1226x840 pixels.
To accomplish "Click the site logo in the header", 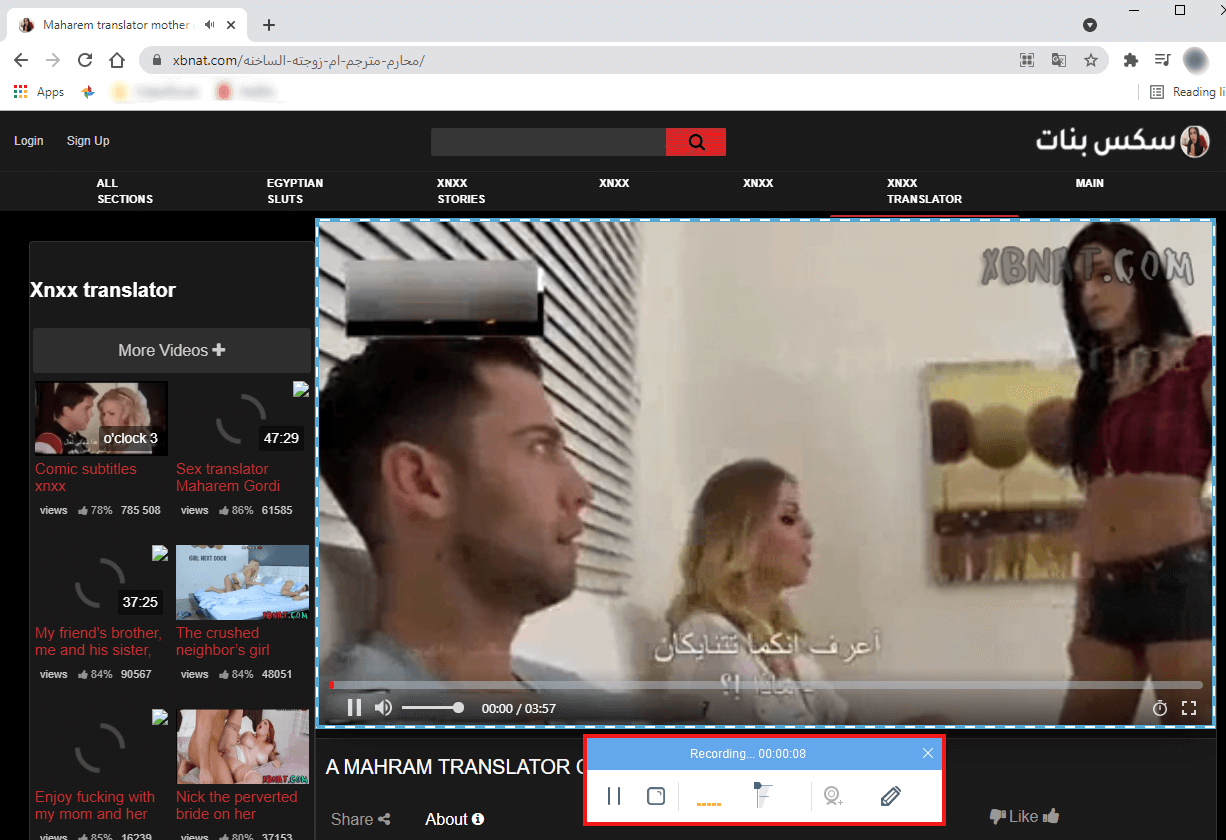I will click(1123, 141).
